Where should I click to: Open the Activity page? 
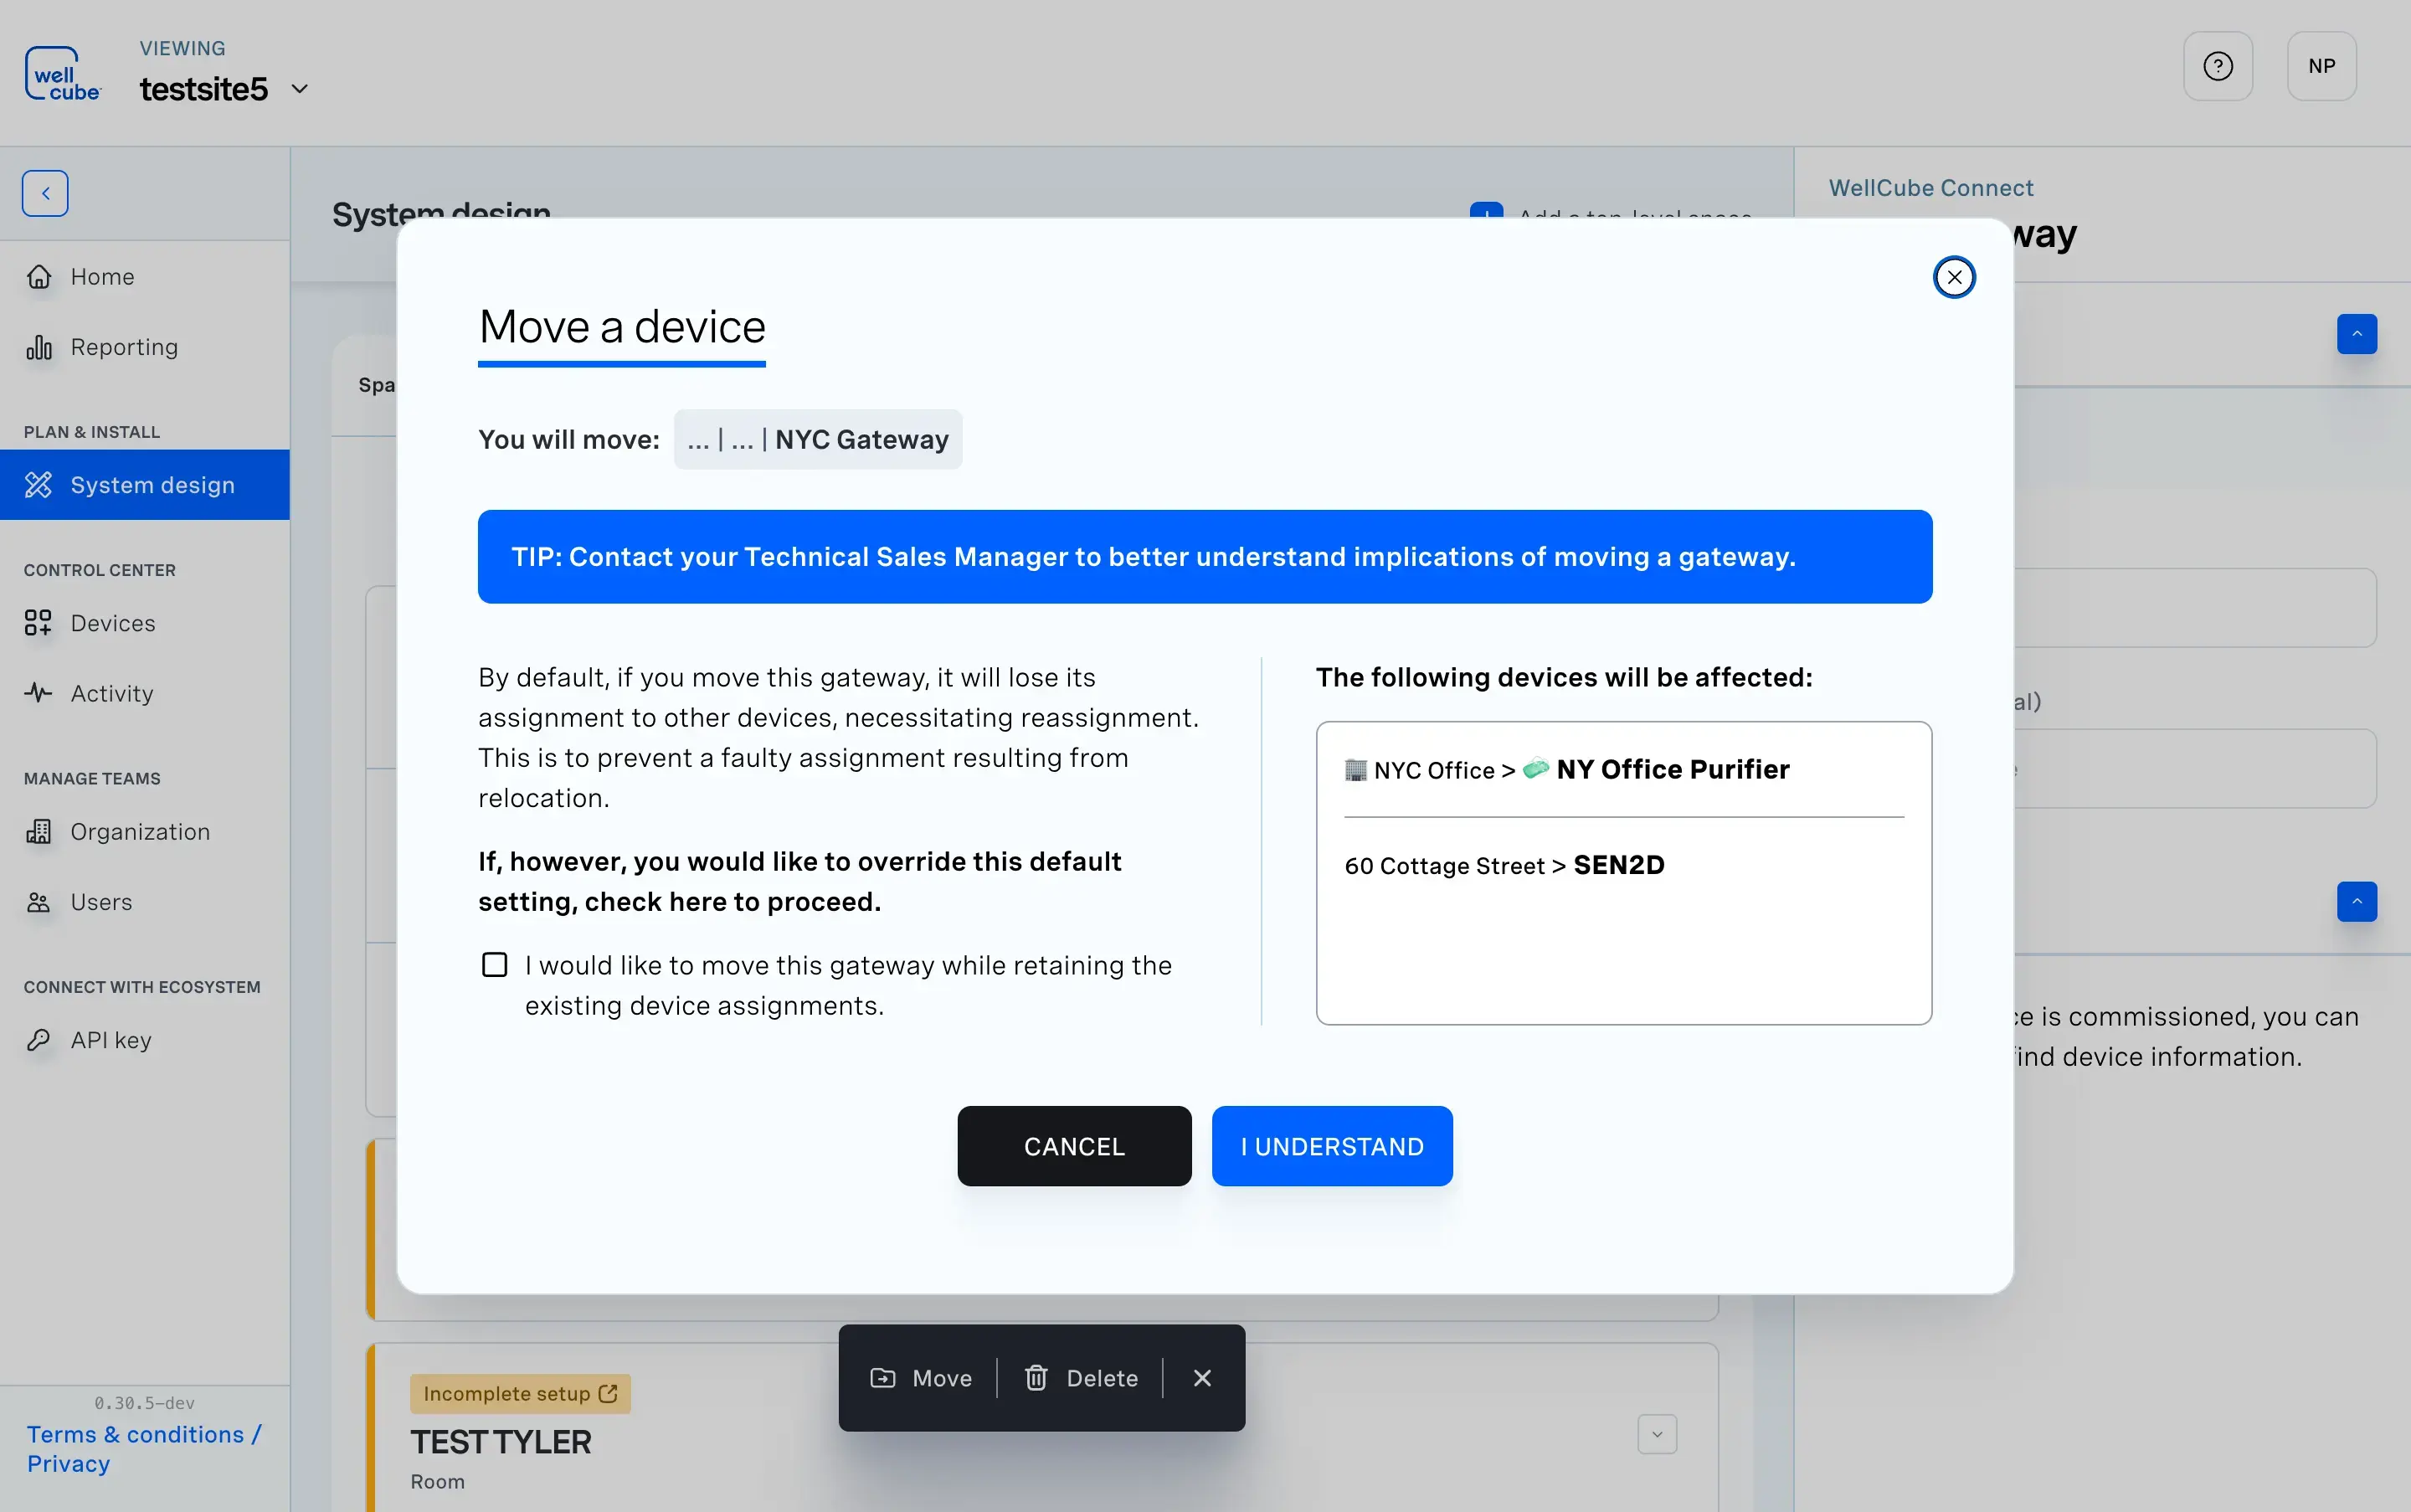112,693
